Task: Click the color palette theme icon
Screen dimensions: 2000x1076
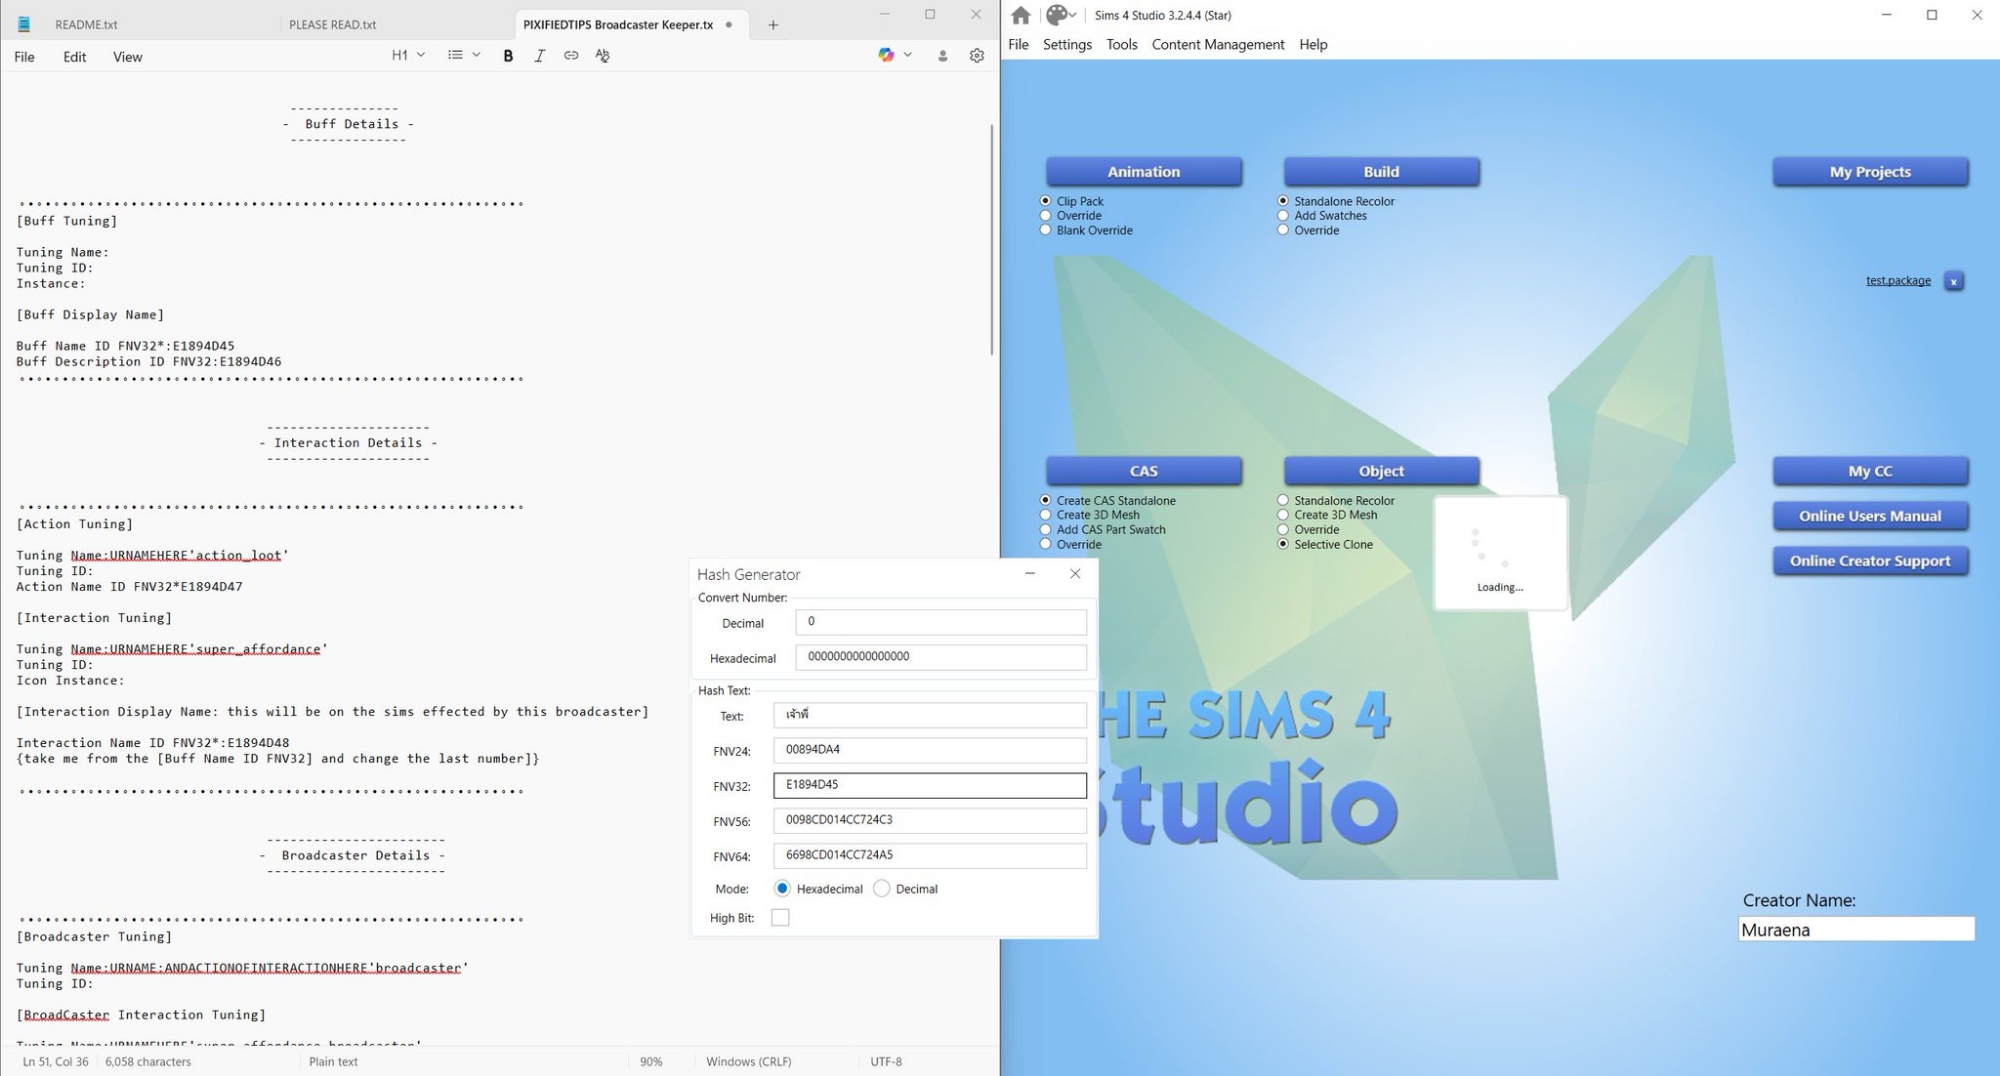Action: click(x=1056, y=15)
